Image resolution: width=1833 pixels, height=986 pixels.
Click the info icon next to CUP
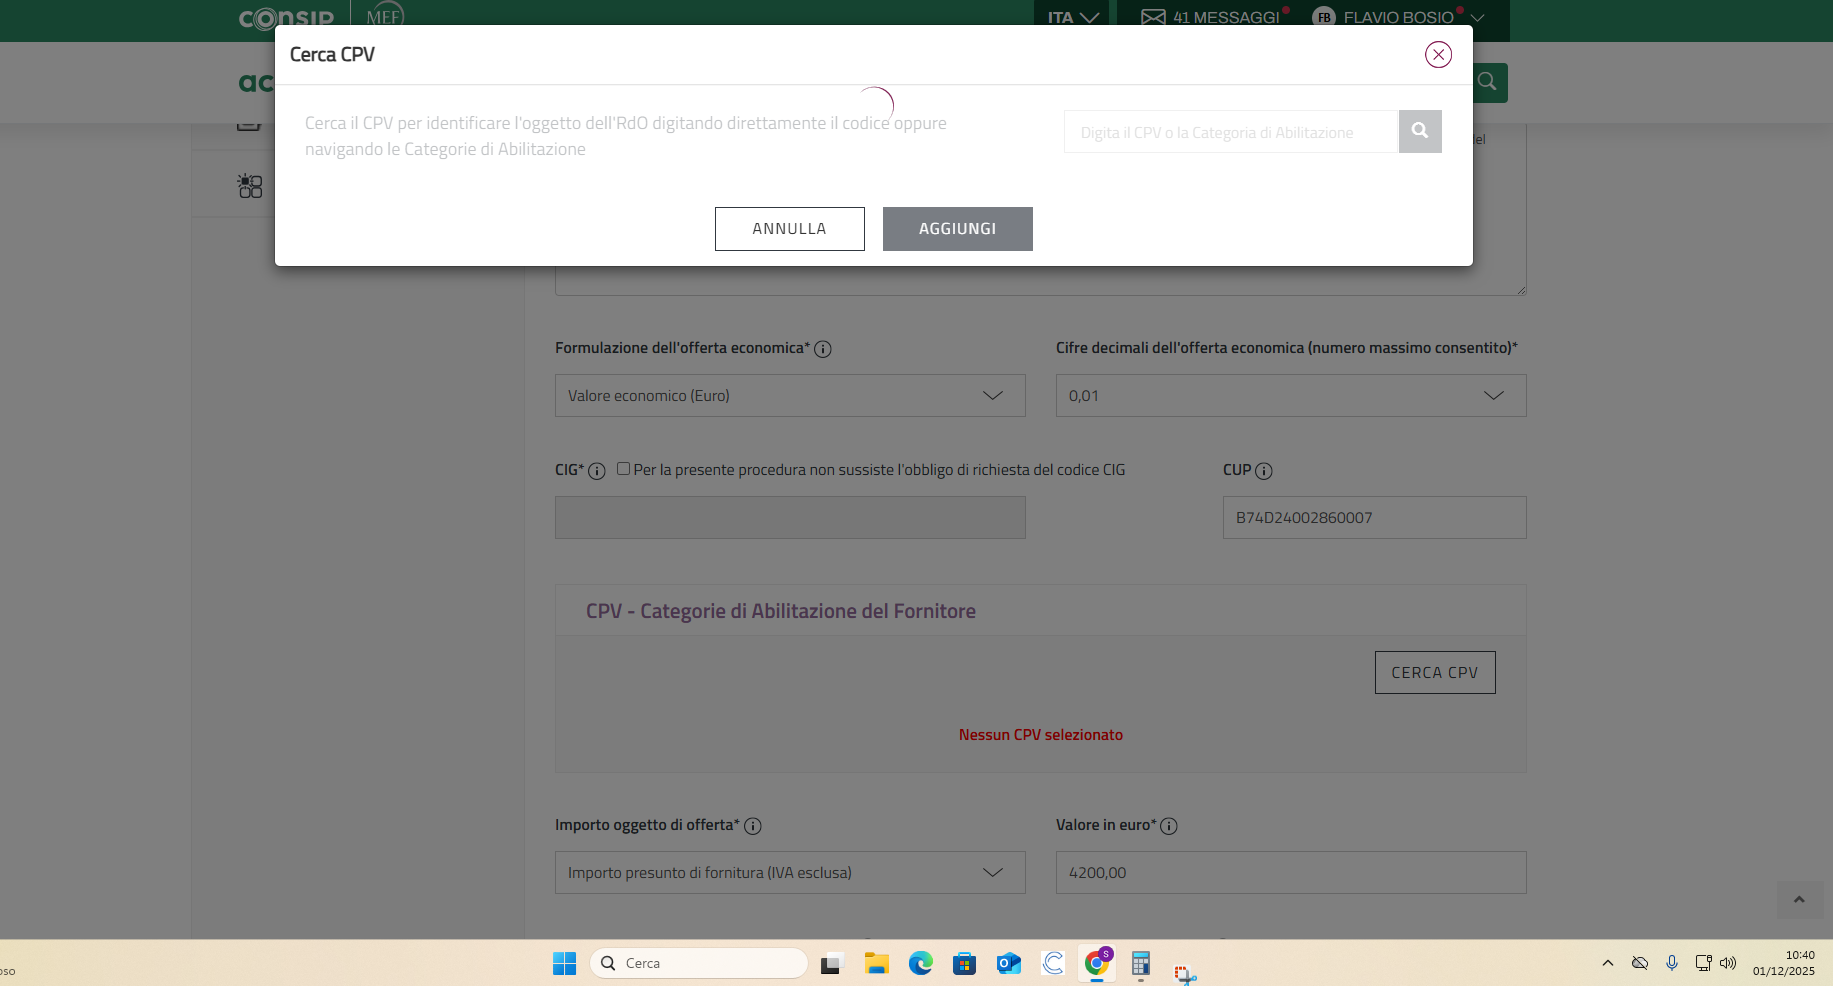pyautogui.click(x=1264, y=471)
